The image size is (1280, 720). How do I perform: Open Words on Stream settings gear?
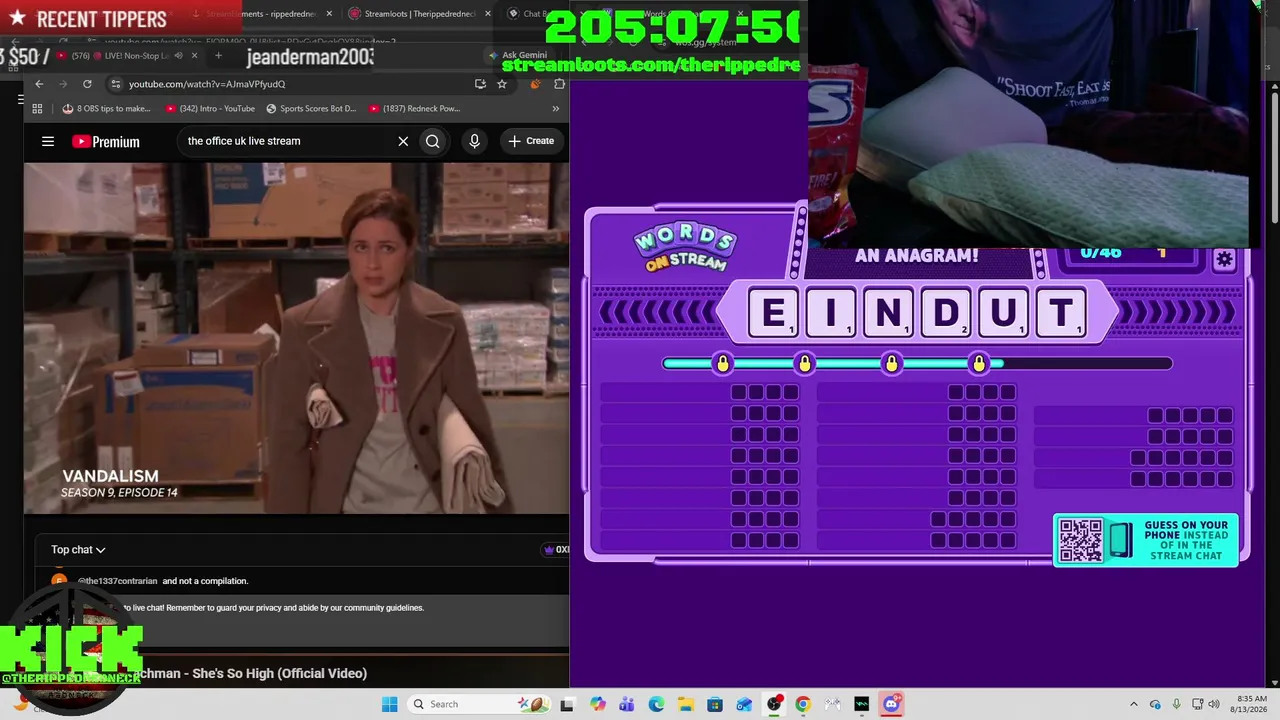pos(1224,260)
